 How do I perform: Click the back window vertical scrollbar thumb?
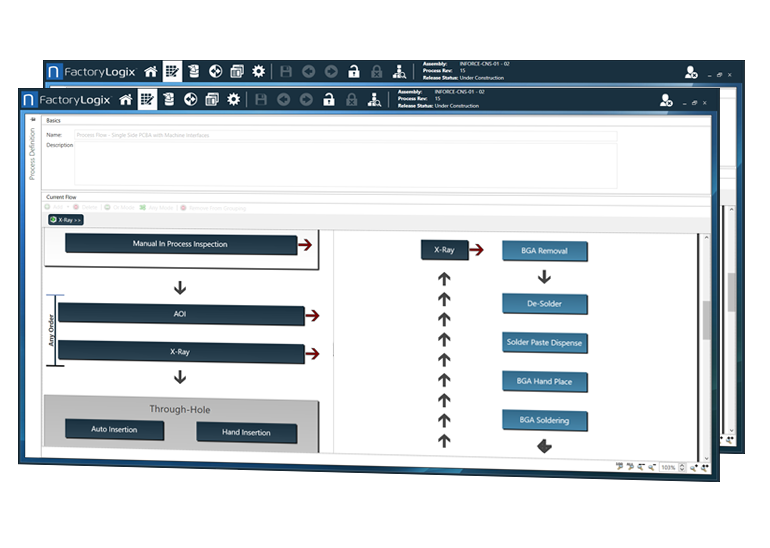[x=731, y=292]
